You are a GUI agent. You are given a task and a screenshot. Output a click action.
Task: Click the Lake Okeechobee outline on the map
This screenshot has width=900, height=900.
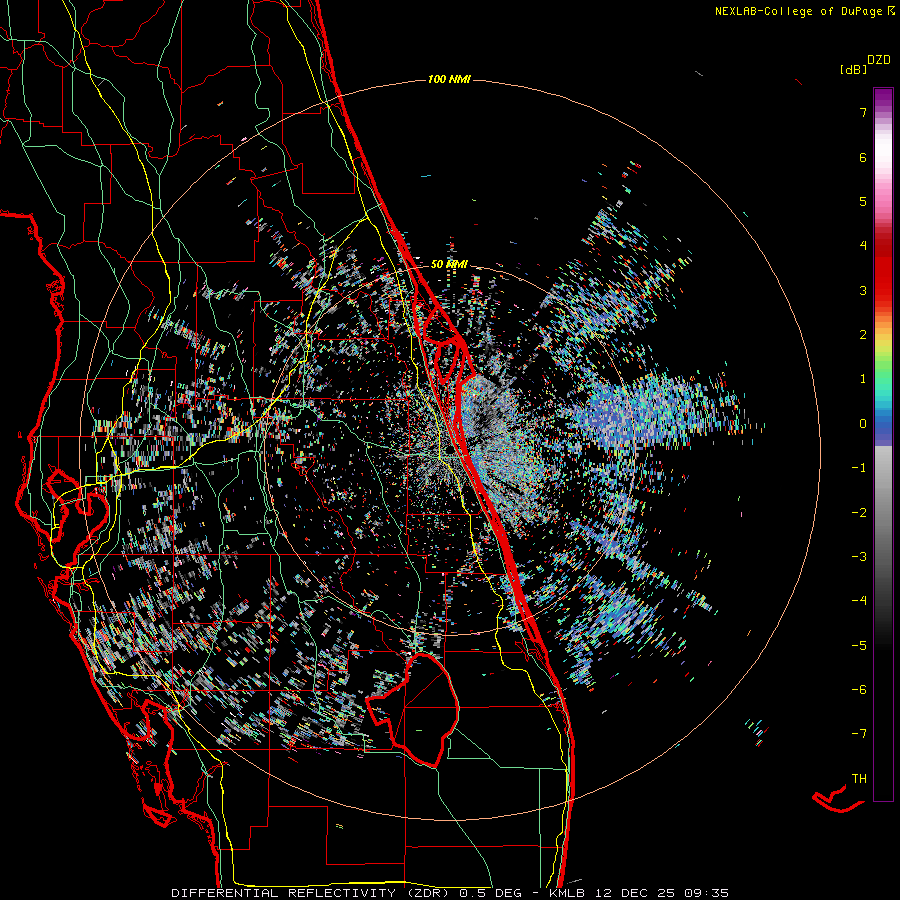point(414,709)
